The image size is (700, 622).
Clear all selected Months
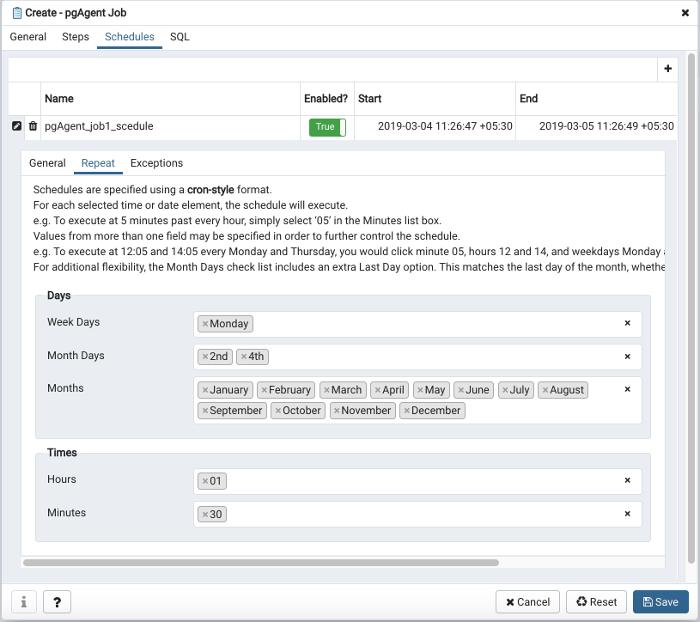[627, 389]
